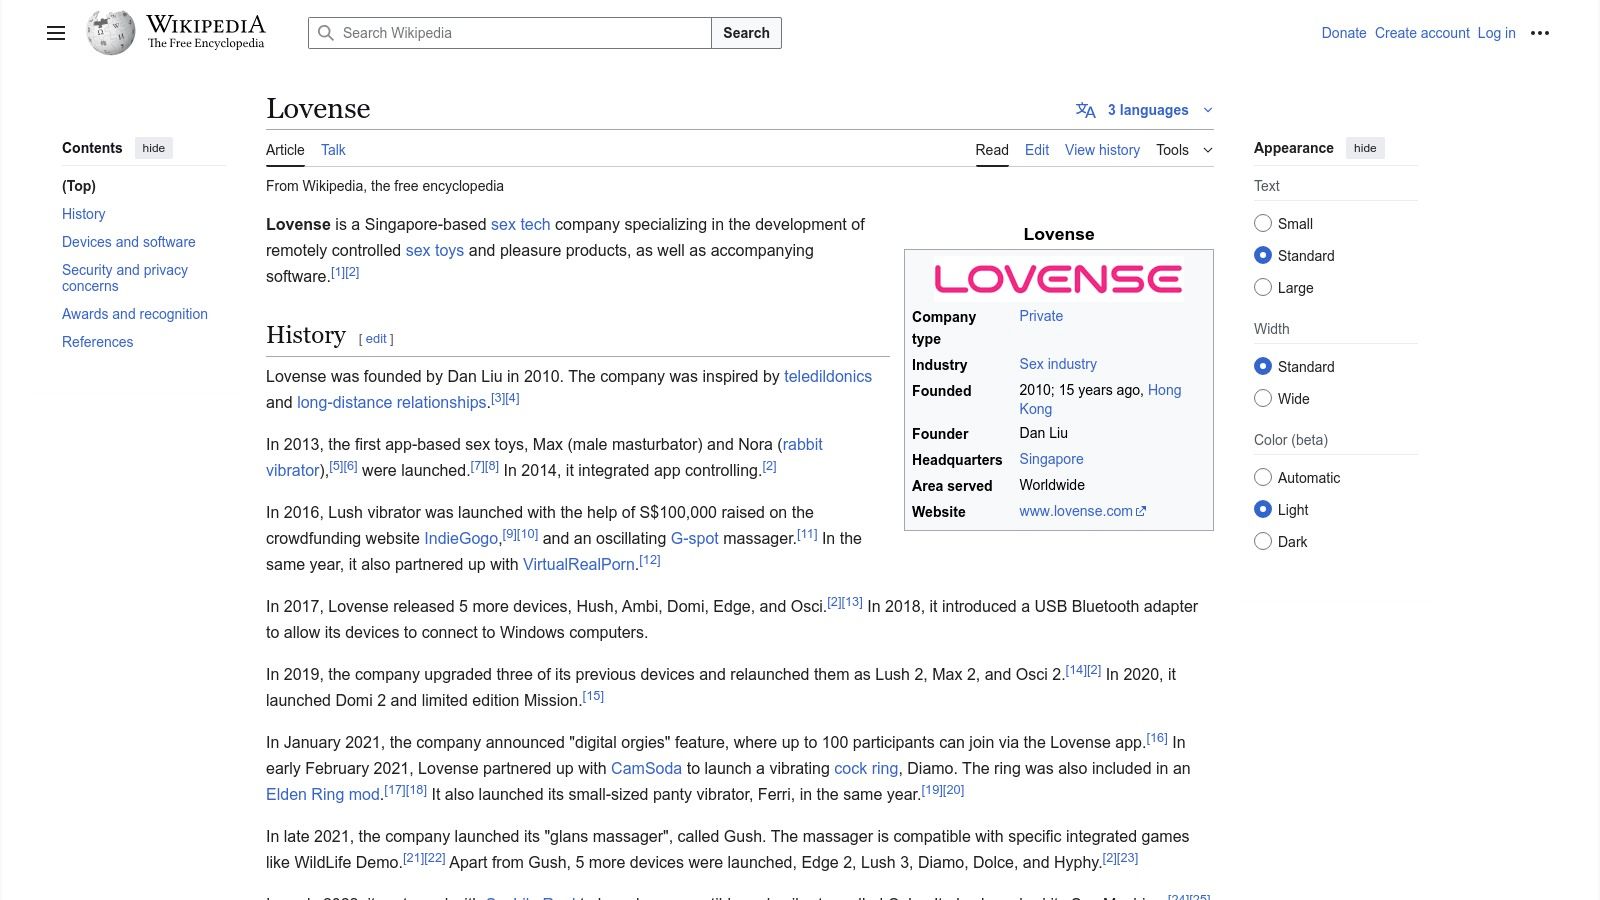Click the Log in link
This screenshot has width=1600, height=900.
(x=1496, y=33)
